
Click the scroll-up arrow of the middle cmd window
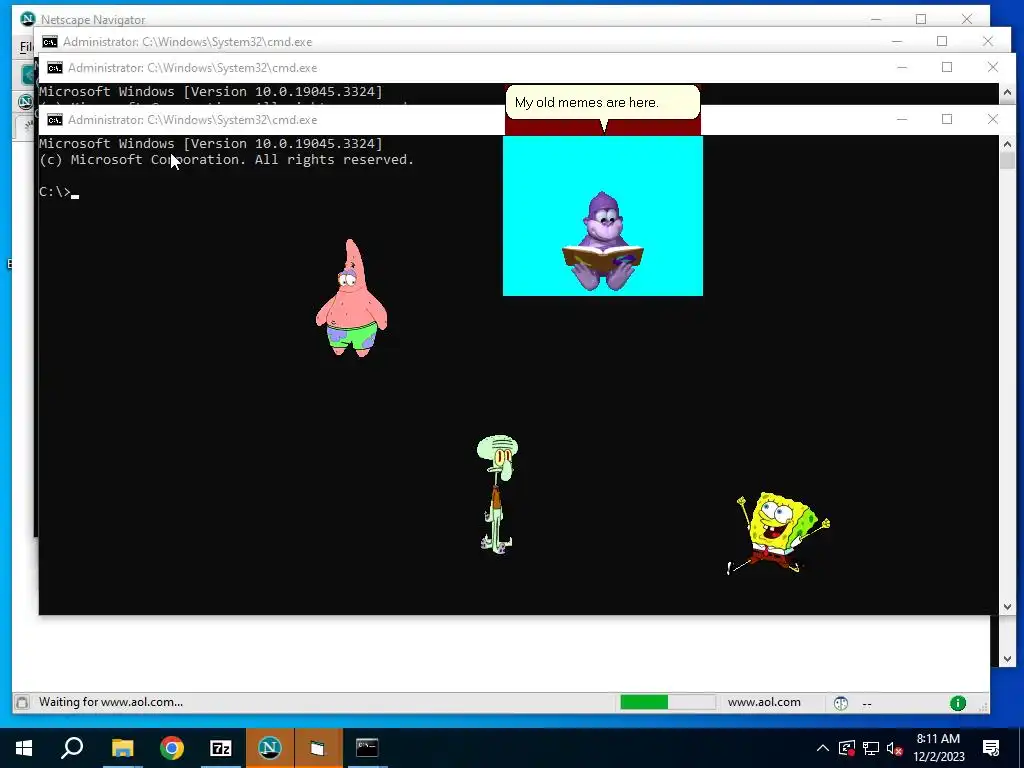click(1007, 92)
